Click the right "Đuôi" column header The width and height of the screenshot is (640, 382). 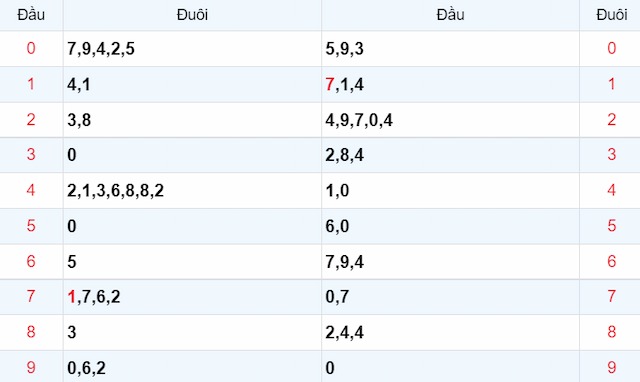coord(611,15)
